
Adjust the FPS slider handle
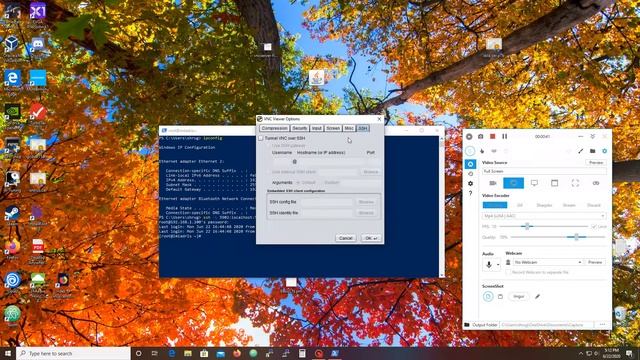click(x=527, y=226)
